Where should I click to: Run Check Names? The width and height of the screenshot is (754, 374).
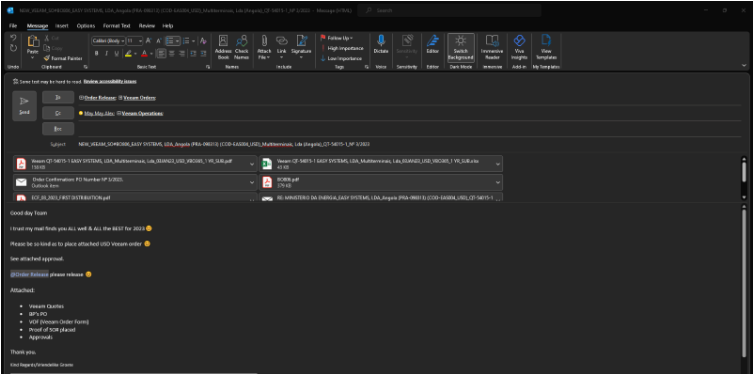[241, 47]
